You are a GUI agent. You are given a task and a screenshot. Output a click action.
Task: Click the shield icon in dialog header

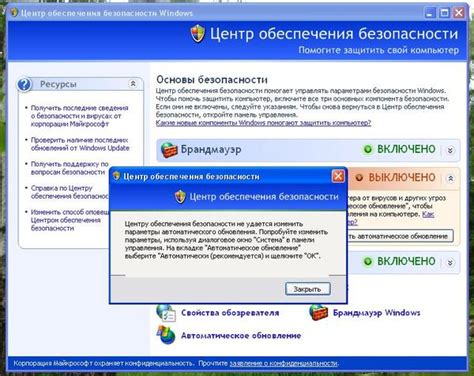pyautogui.click(x=180, y=197)
